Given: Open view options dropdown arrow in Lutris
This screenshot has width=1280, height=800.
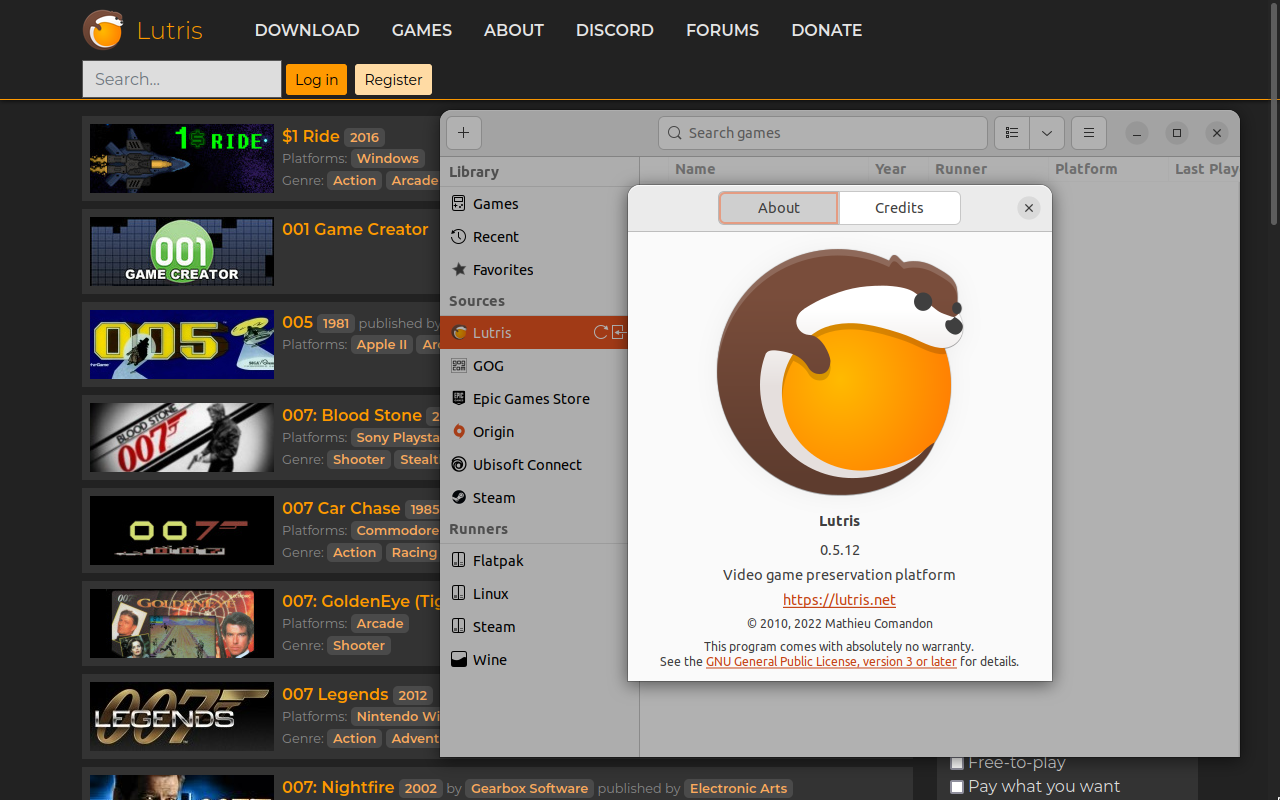Looking at the screenshot, I should click(1047, 133).
